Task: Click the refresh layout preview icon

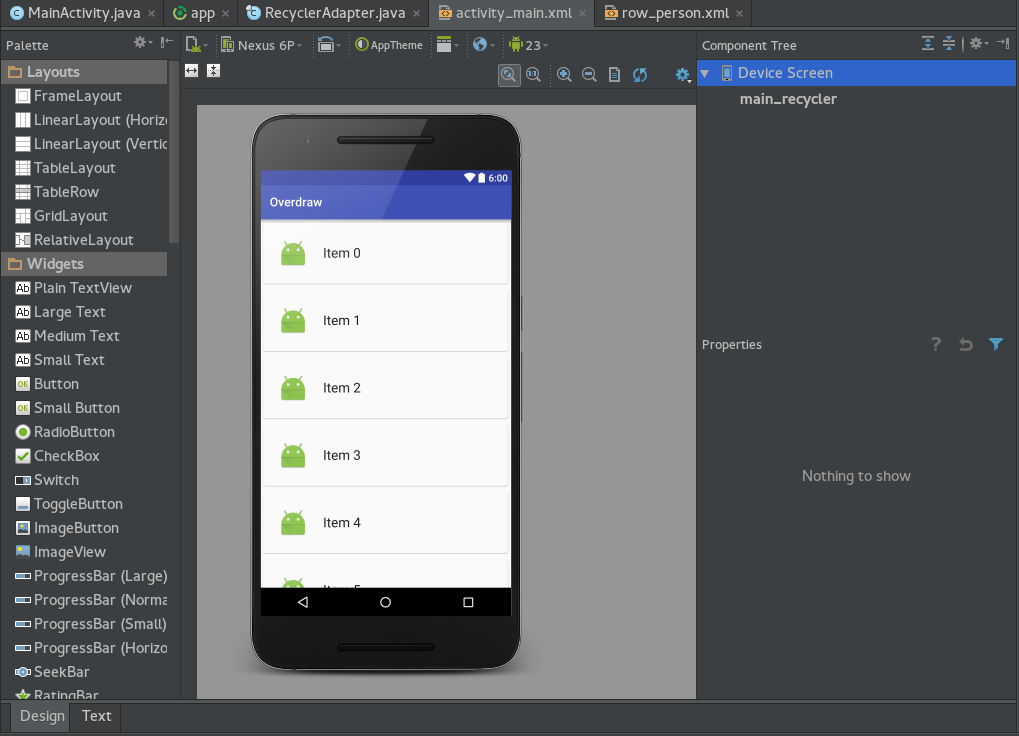Action: point(640,74)
